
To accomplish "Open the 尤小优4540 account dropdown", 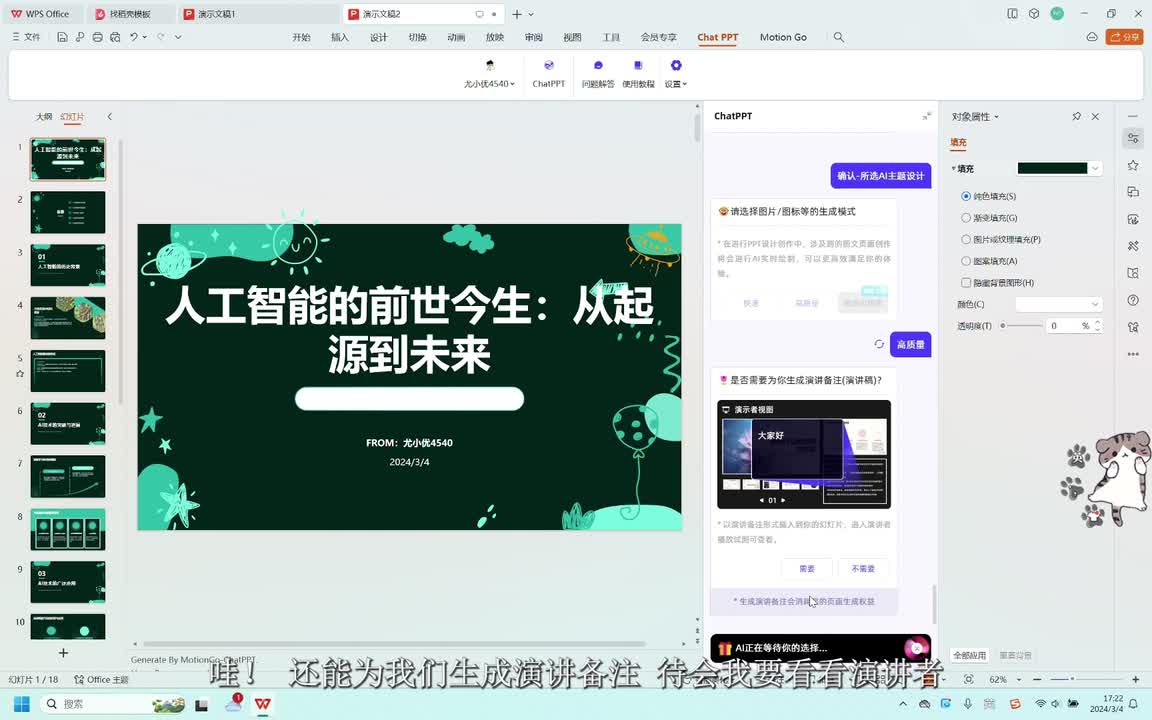I will coord(489,84).
